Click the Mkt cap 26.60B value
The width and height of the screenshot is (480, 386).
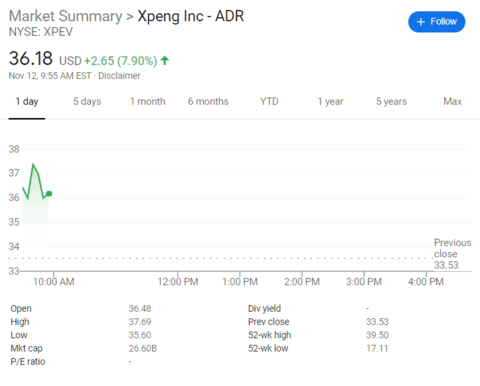coord(143,348)
